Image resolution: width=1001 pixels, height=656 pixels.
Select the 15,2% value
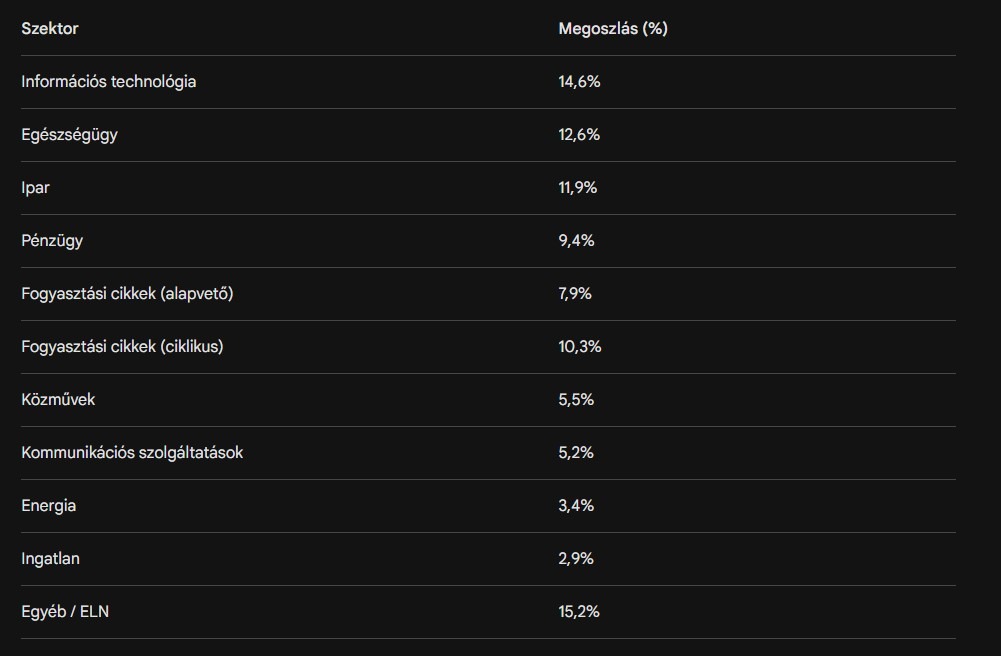[x=579, y=612]
